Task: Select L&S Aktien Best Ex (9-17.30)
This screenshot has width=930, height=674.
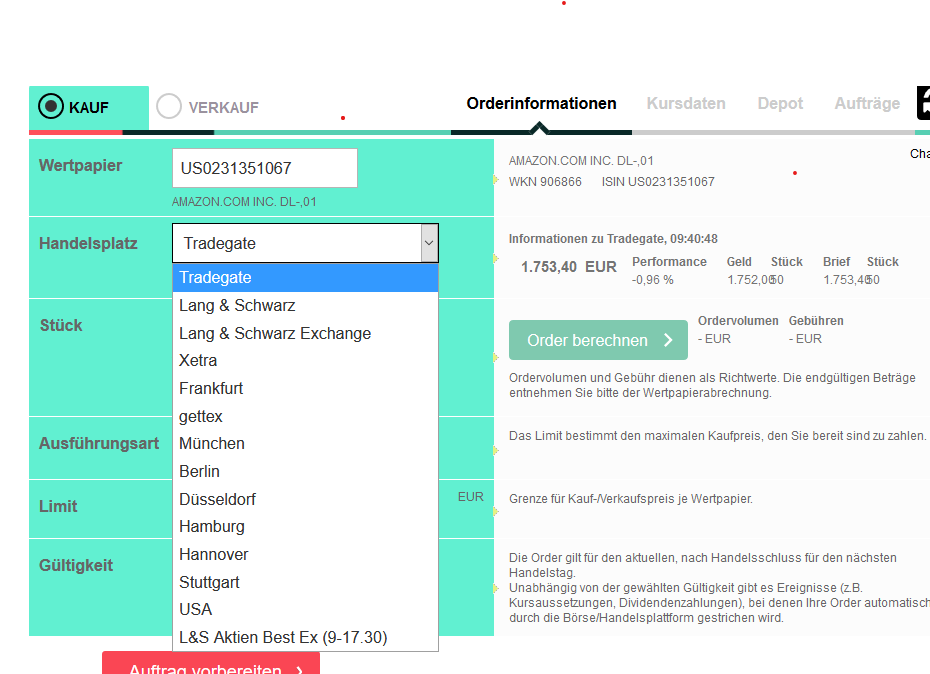Action: point(305,638)
